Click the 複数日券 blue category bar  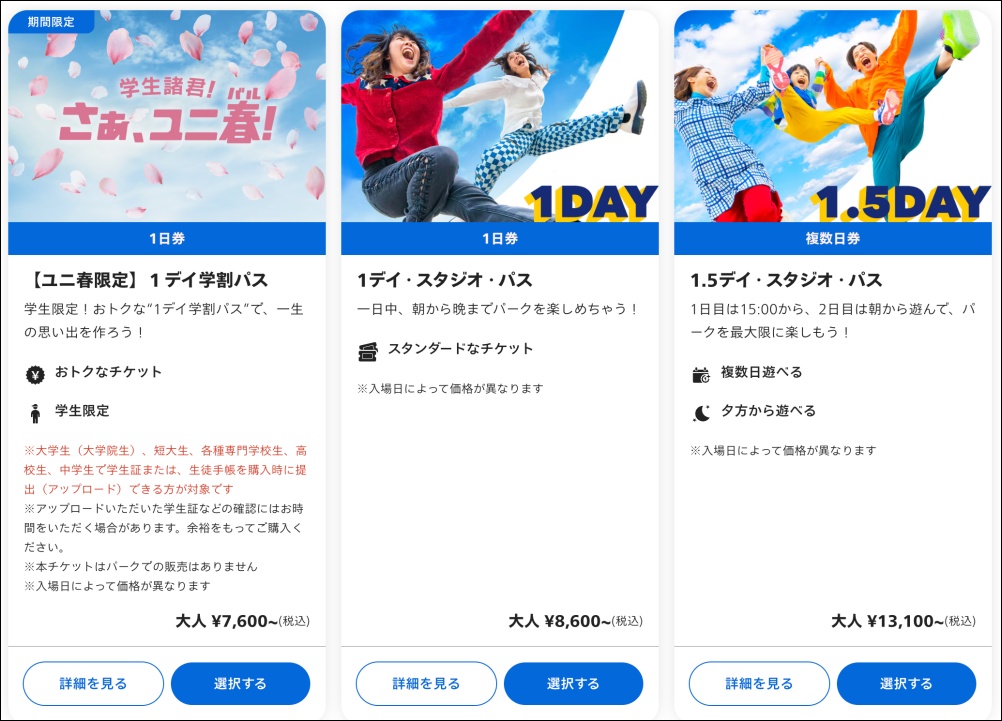pyautogui.click(x=833, y=238)
